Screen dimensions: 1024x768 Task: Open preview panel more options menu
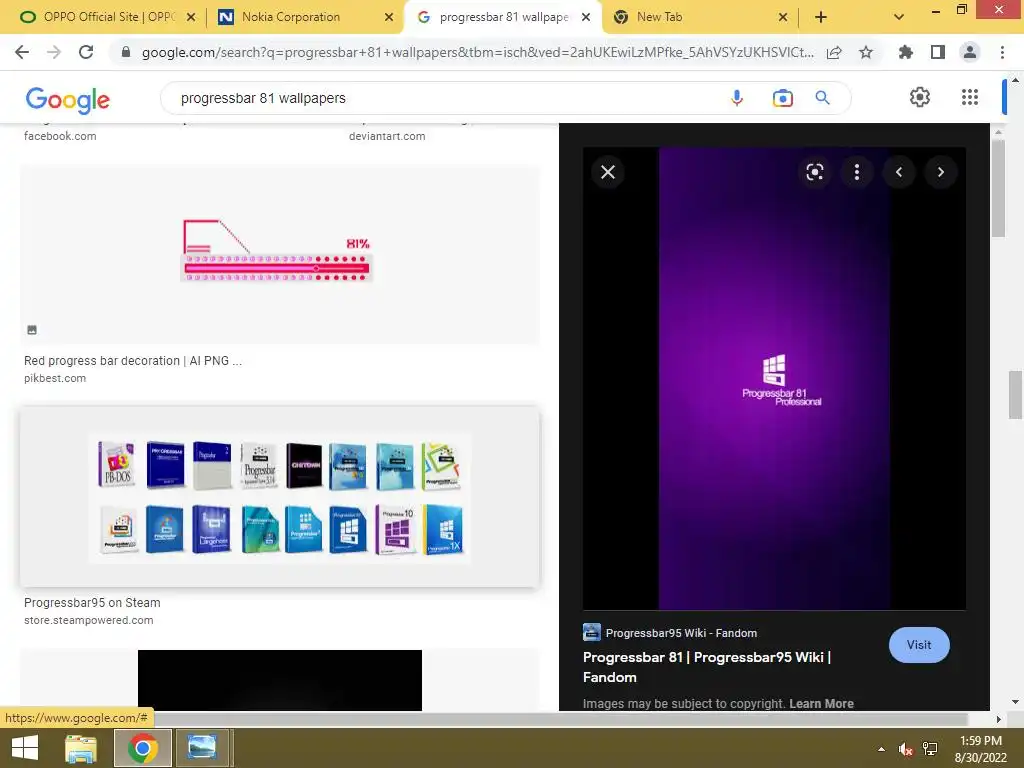[857, 172]
